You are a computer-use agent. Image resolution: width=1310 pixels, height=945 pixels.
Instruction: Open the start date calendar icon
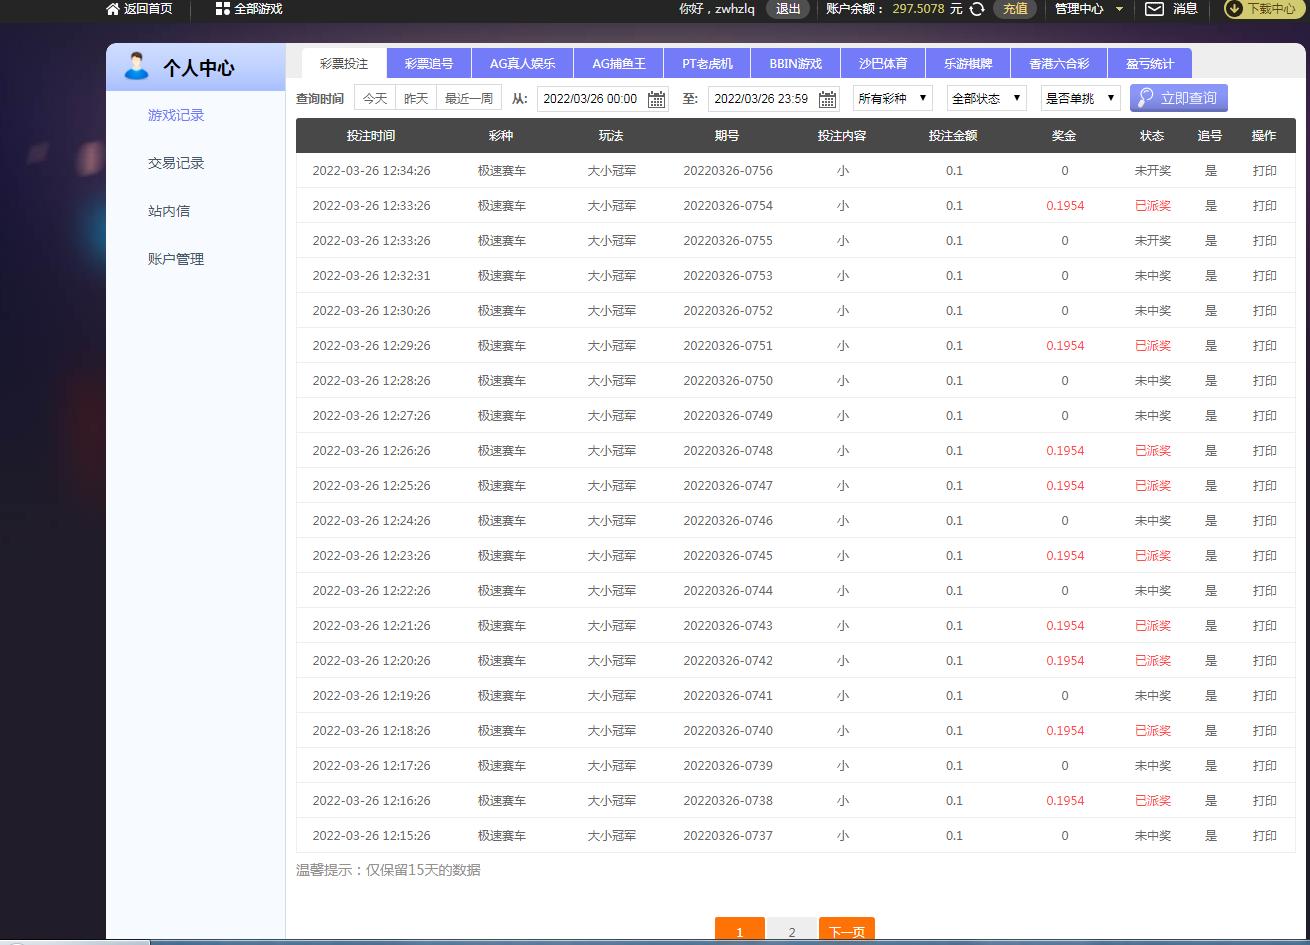click(656, 99)
